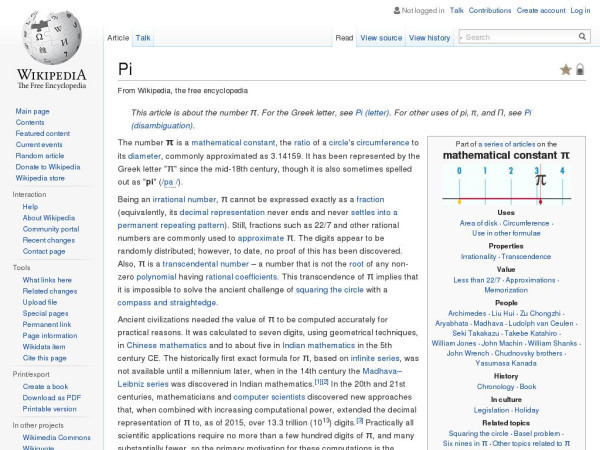Click the not-logged-in user icon
The image size is (600, 450).
click(397, 10)
